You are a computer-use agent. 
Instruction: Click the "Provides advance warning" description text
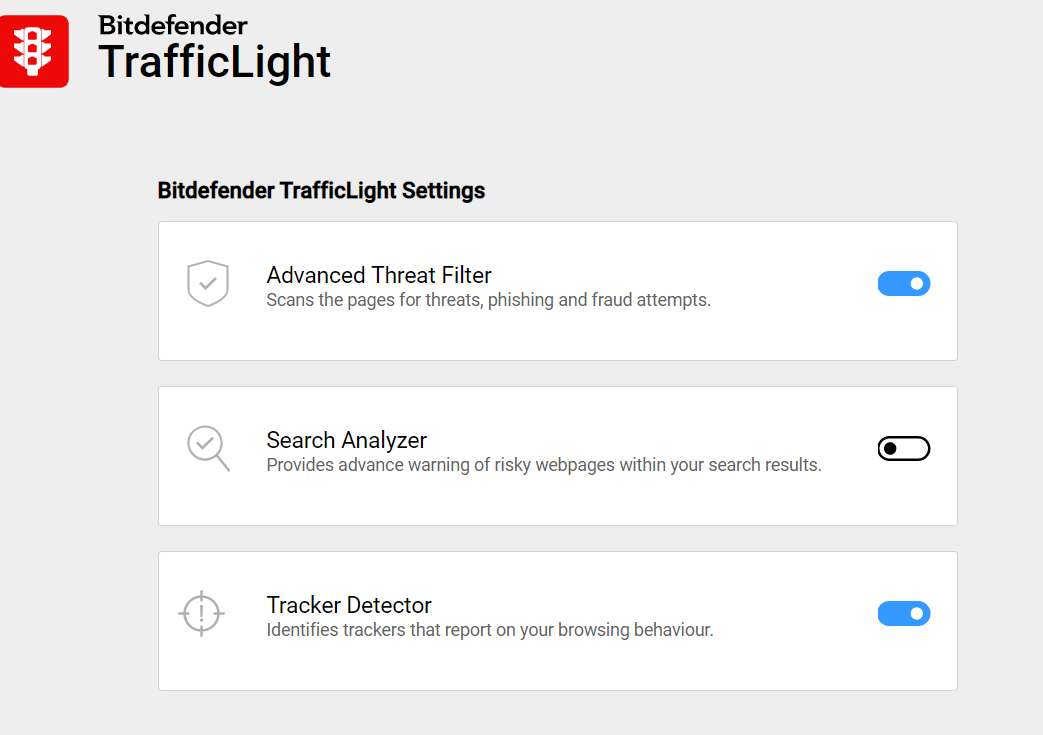tap(543, 465)
